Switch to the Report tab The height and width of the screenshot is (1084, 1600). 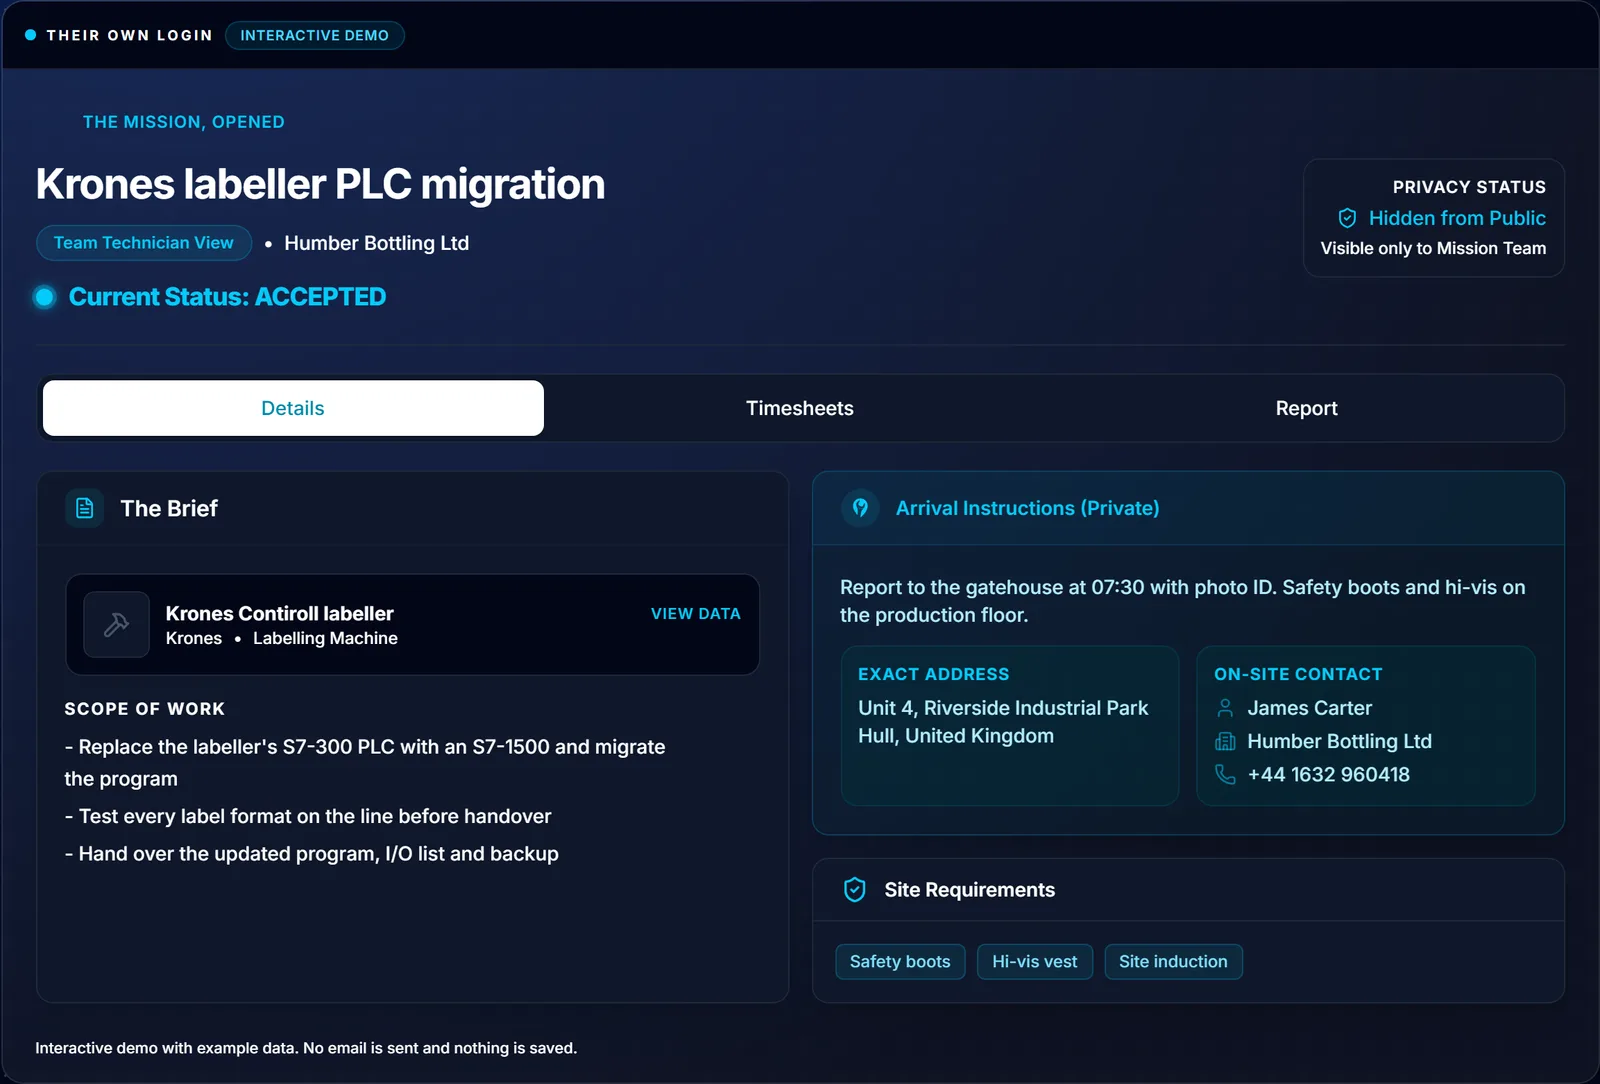click(x=1306, y=408)
